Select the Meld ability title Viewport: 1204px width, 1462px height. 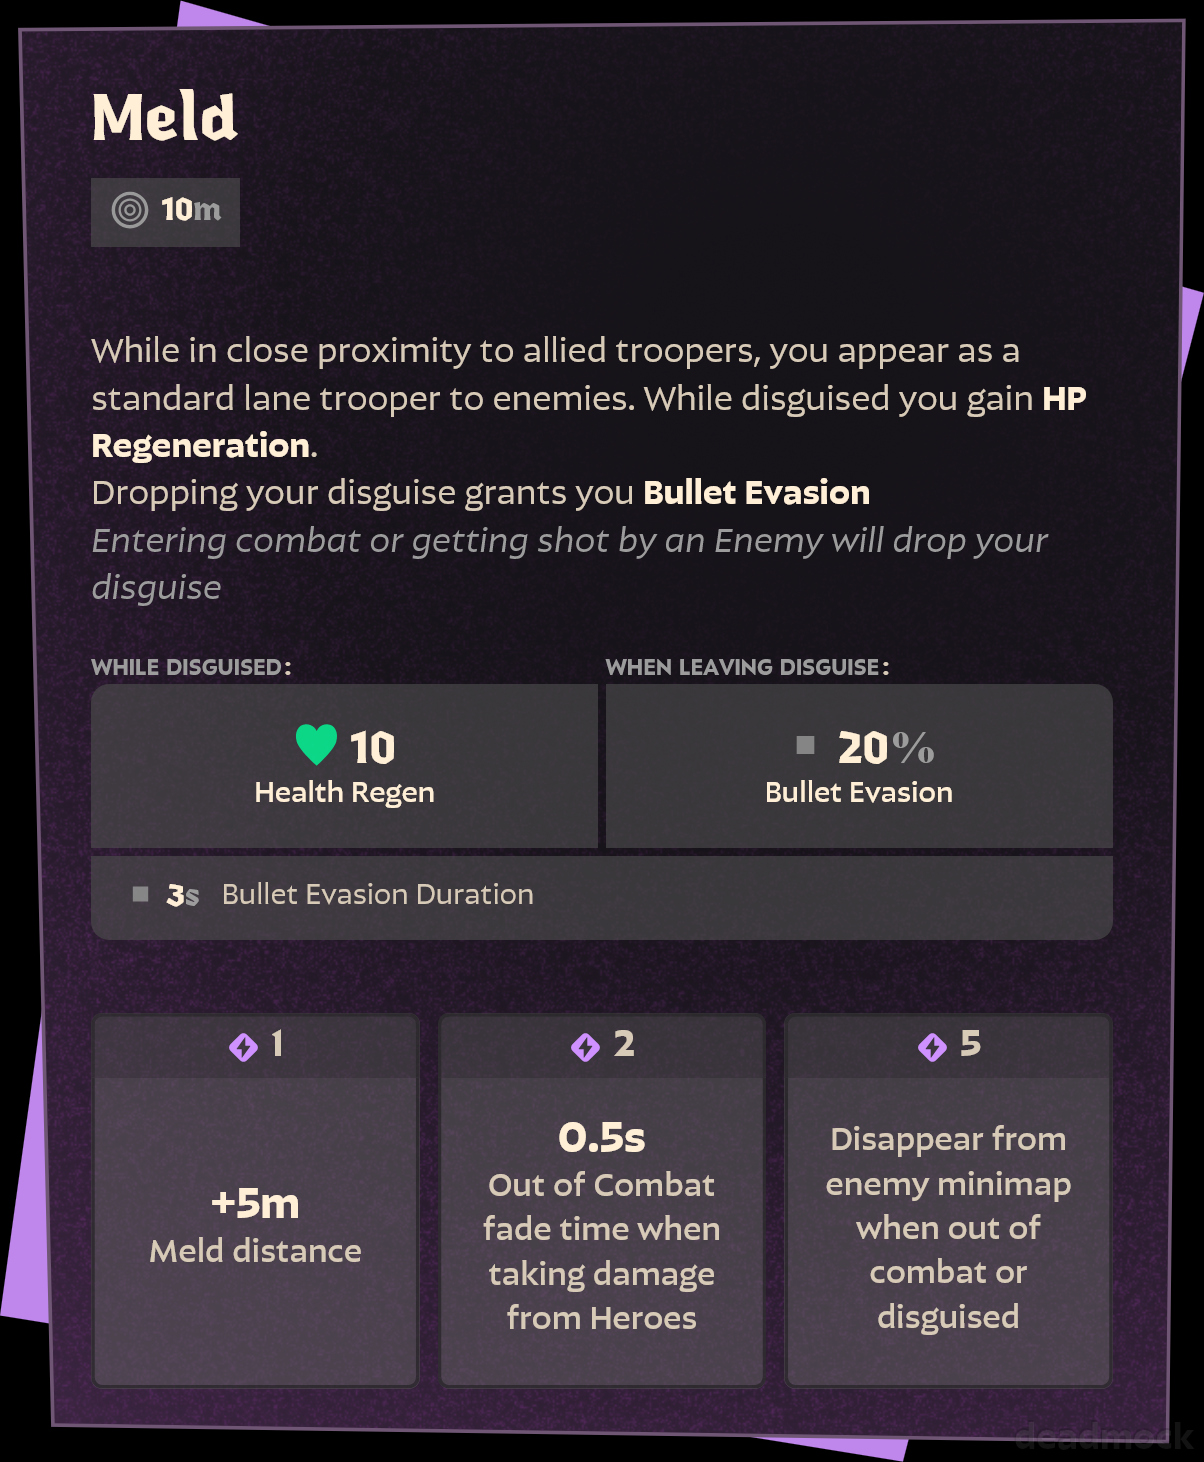[x=165, y=118]
